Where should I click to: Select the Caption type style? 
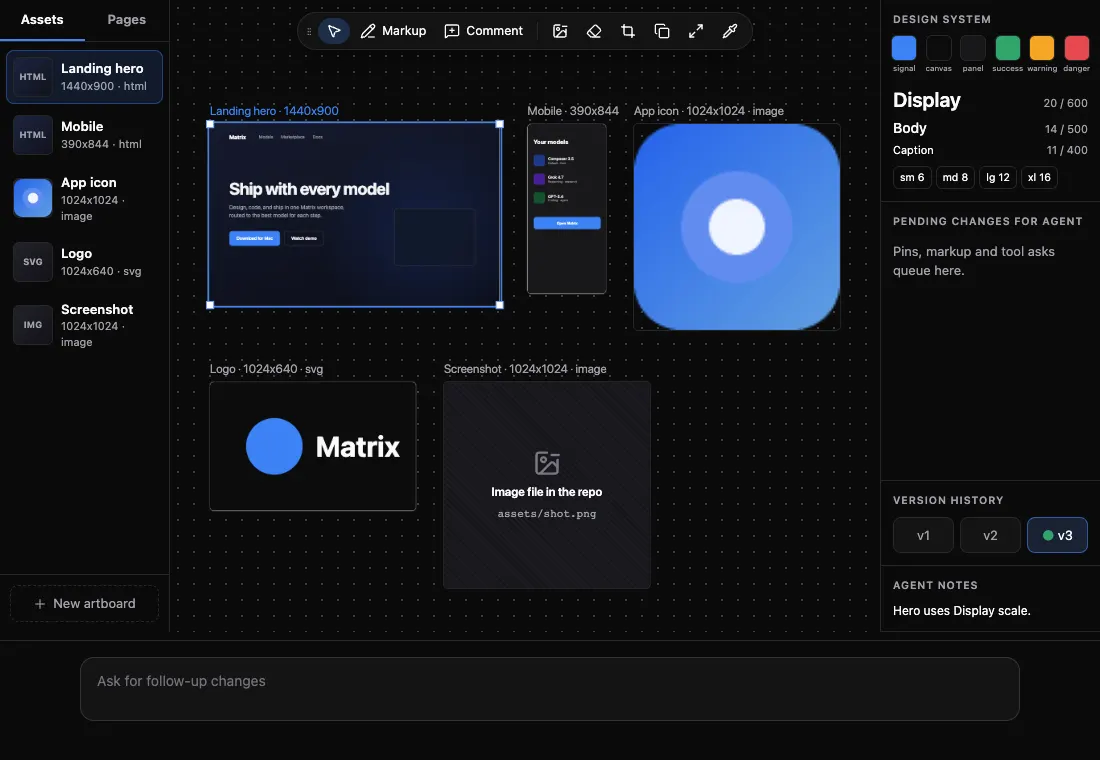click(913, 150)
